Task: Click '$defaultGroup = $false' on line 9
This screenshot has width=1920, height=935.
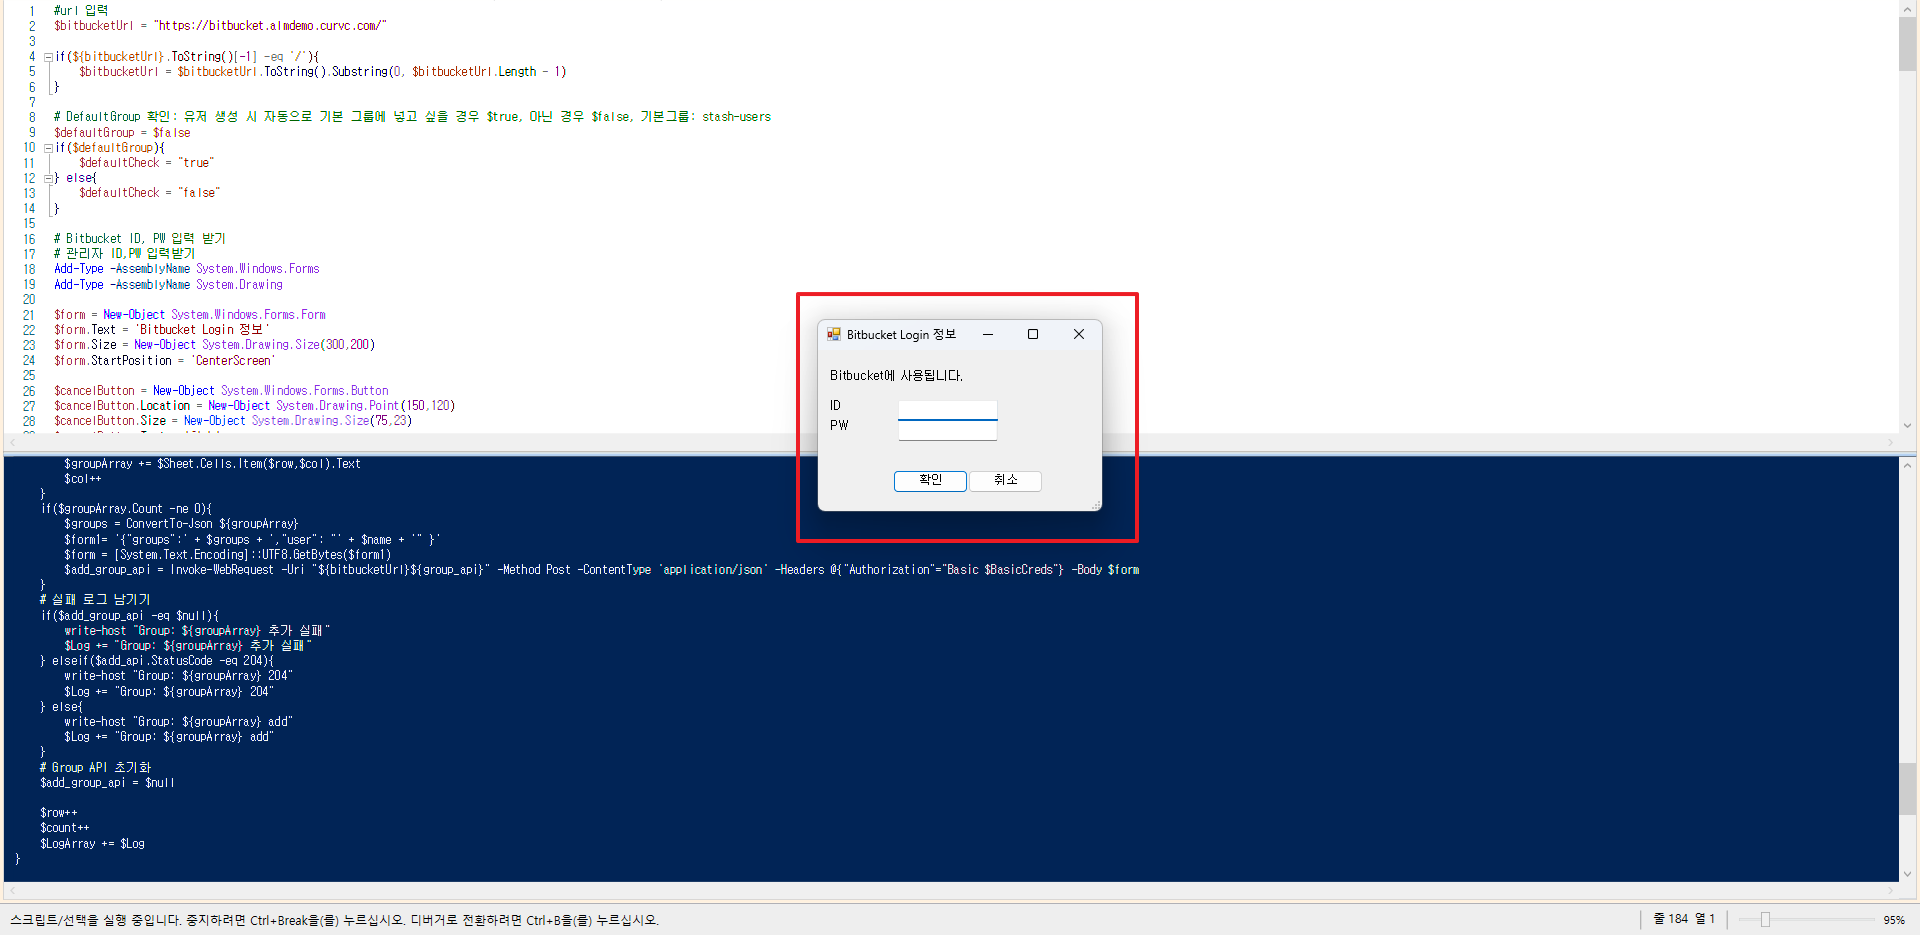Action: tap(122, 132)
